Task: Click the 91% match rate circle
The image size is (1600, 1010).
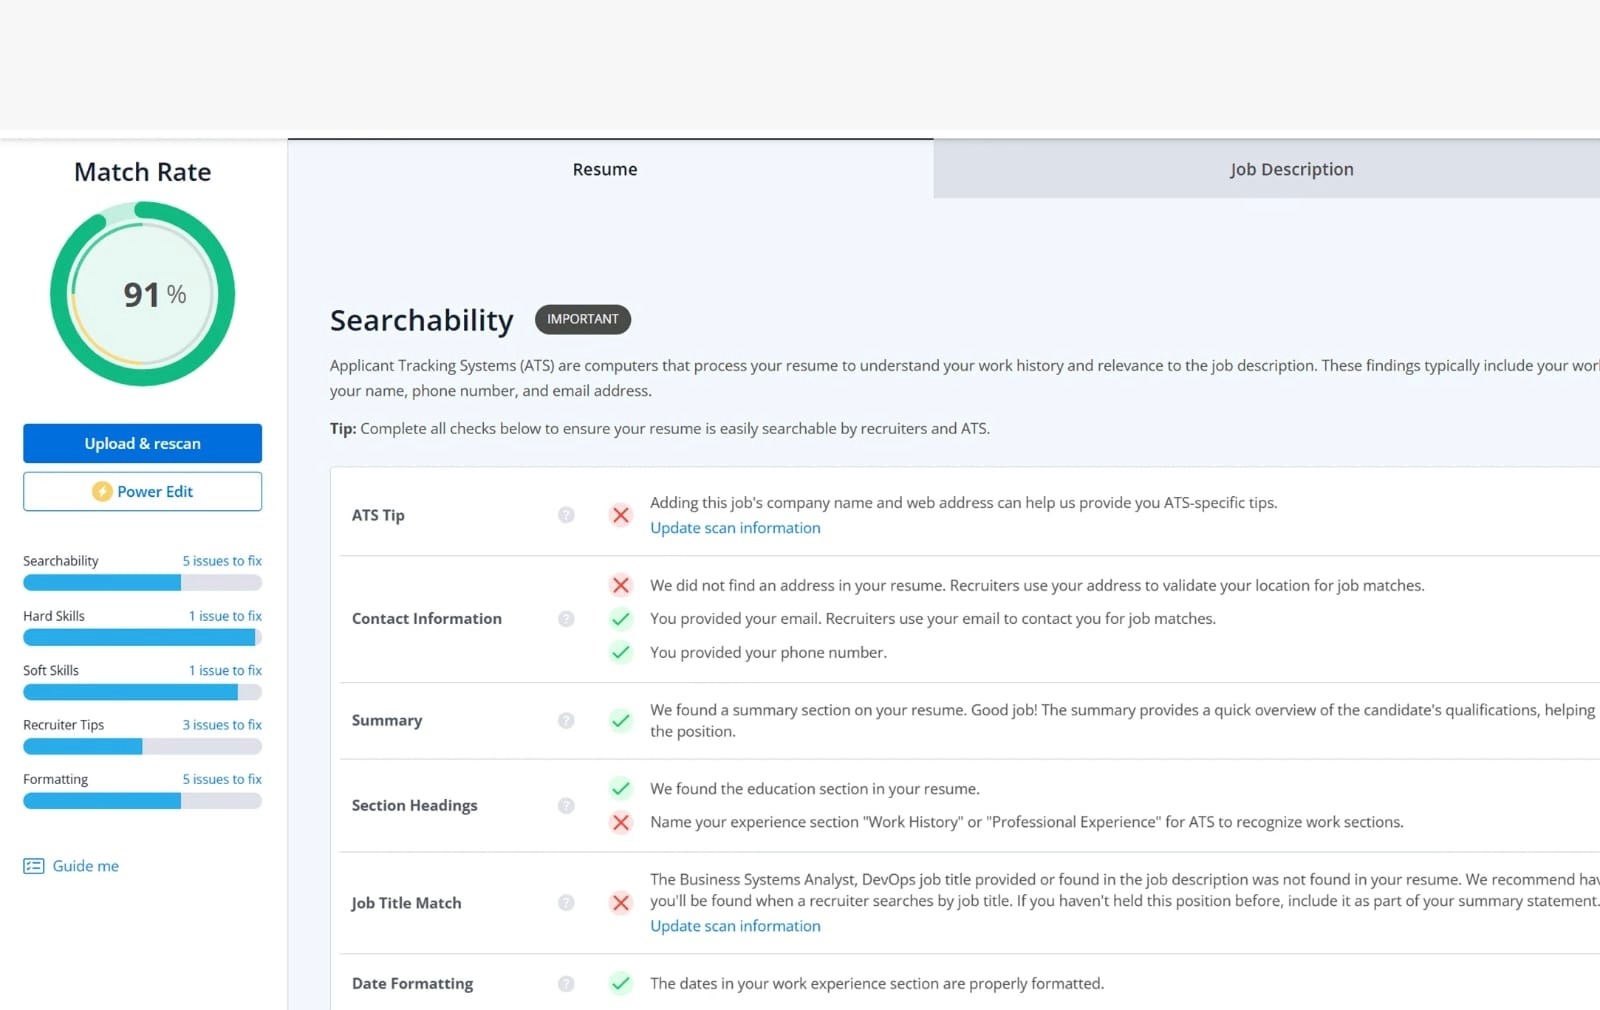Action: coord(143,294)
